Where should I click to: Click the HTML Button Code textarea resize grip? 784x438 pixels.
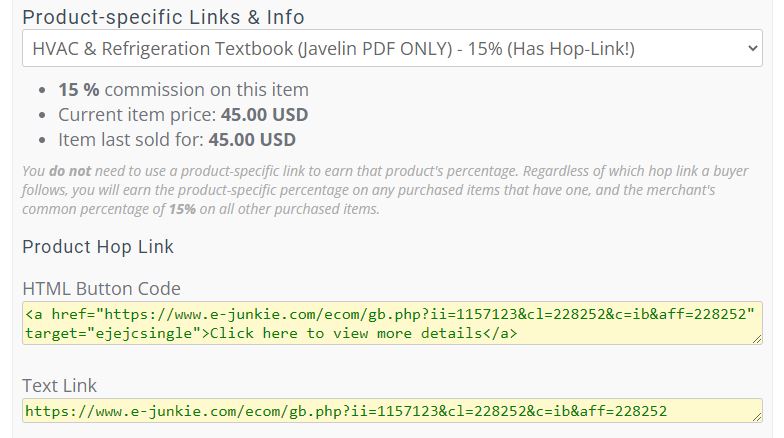point(757,339)
